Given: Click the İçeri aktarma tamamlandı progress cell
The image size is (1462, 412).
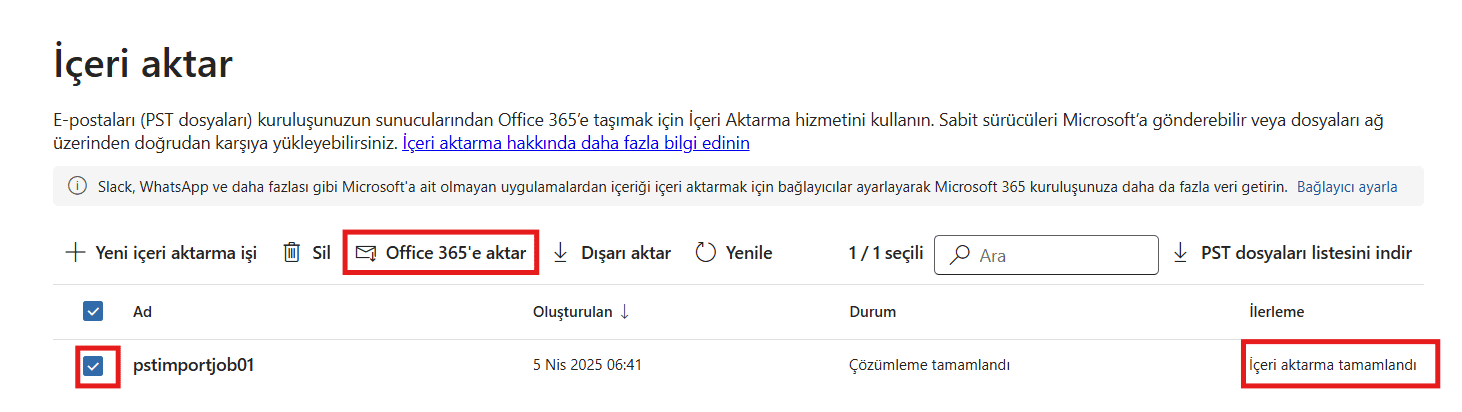Looking at the screenshot, I should coord(1333,365).
